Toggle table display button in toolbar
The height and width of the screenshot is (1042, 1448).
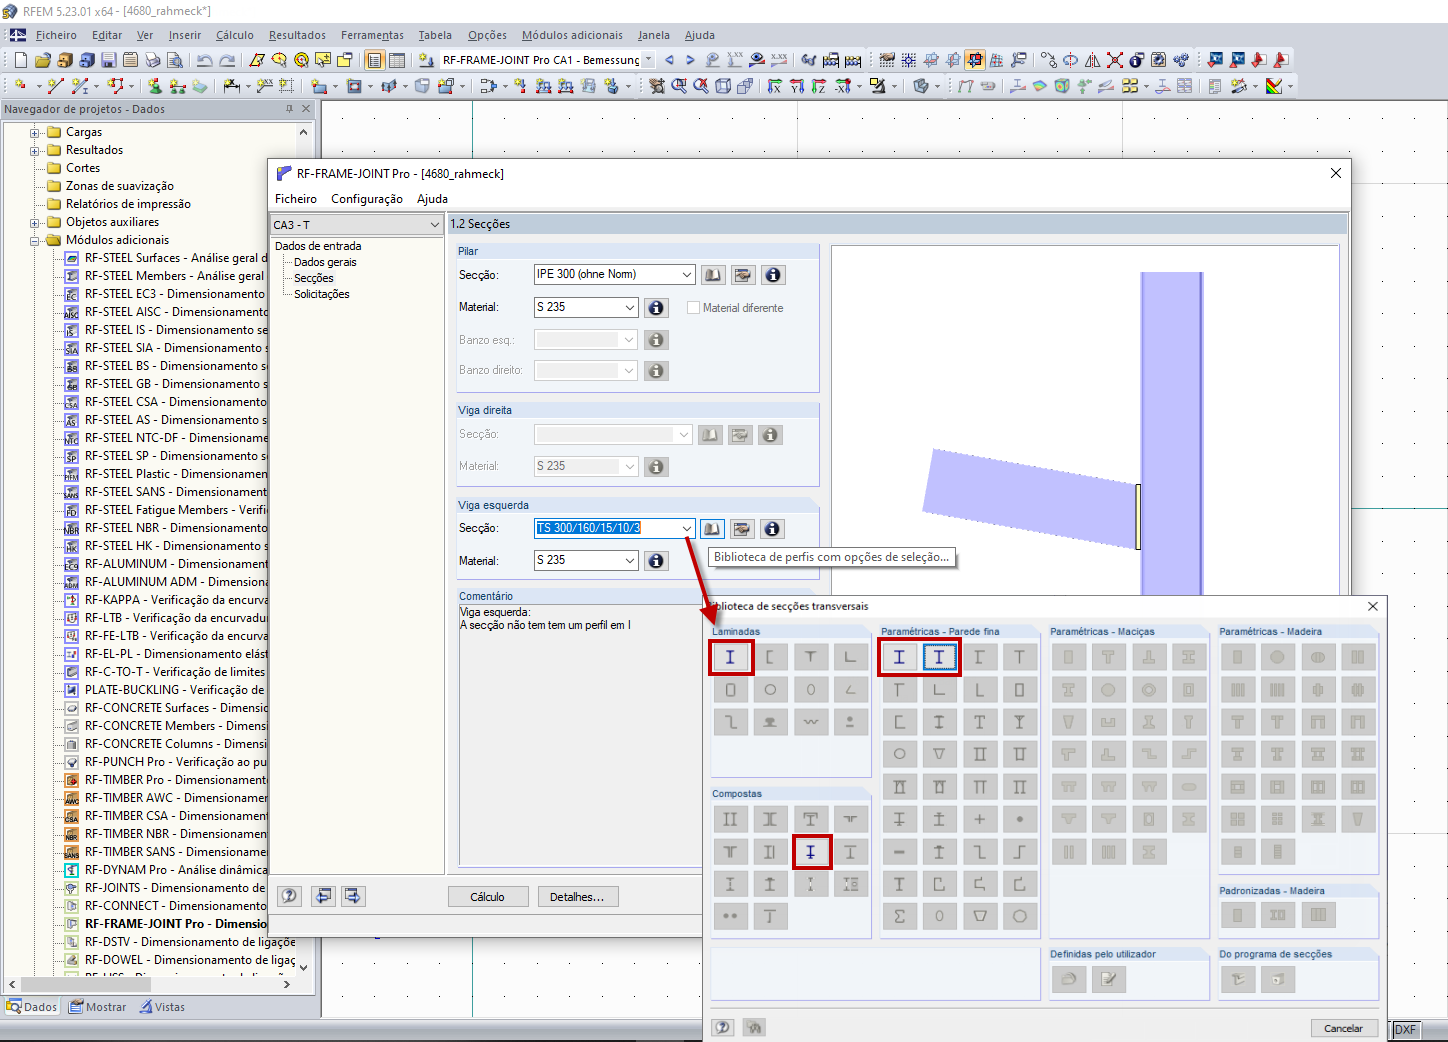pyautogui.click(x=397, y=60)
